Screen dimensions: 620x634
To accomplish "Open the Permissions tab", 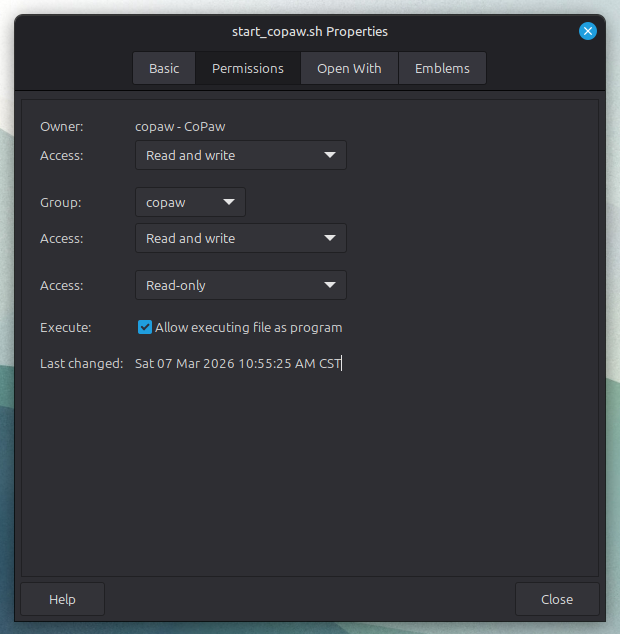I will [x=248, y=69].
